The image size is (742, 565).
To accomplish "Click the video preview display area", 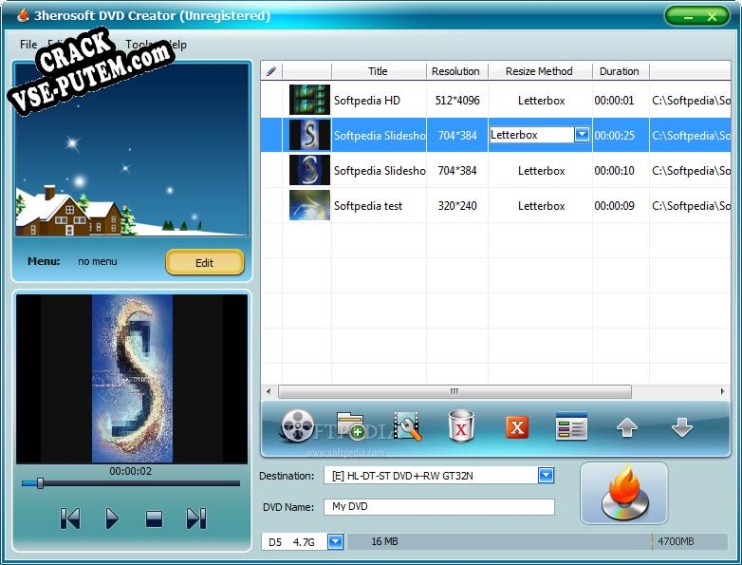I will coord(132,379).
